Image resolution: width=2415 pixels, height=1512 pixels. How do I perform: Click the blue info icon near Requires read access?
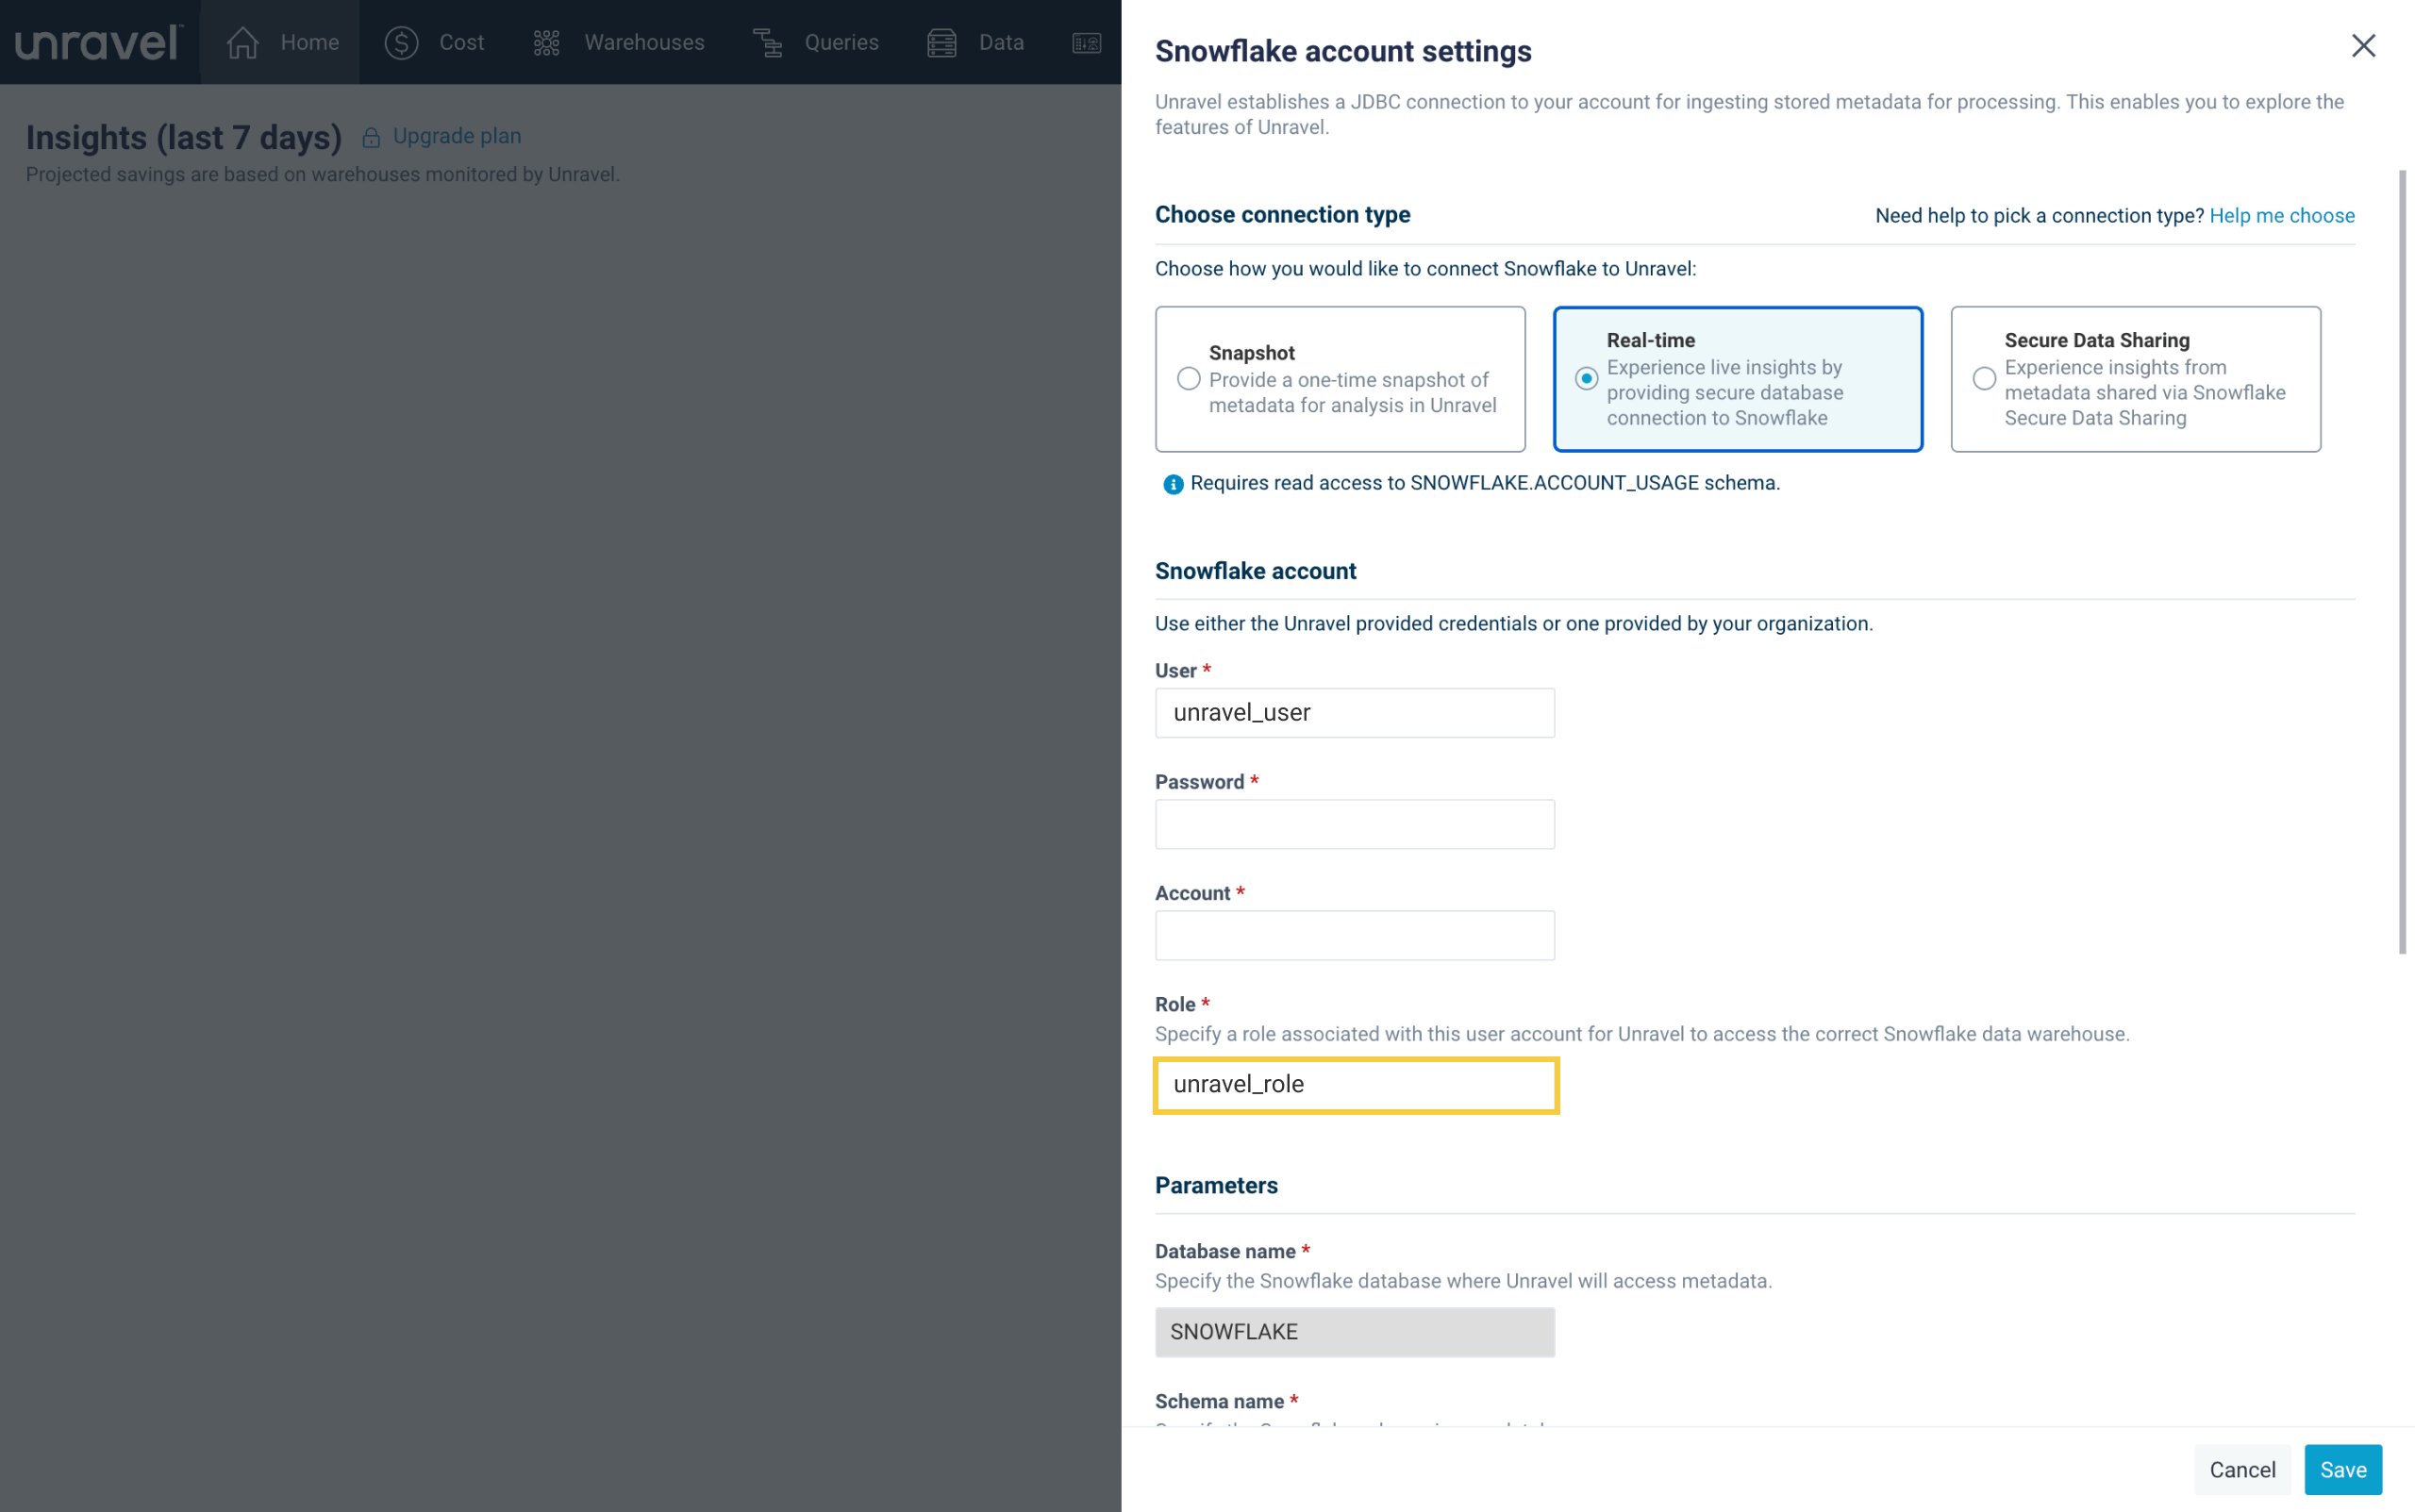click(x=1173, y=484)
